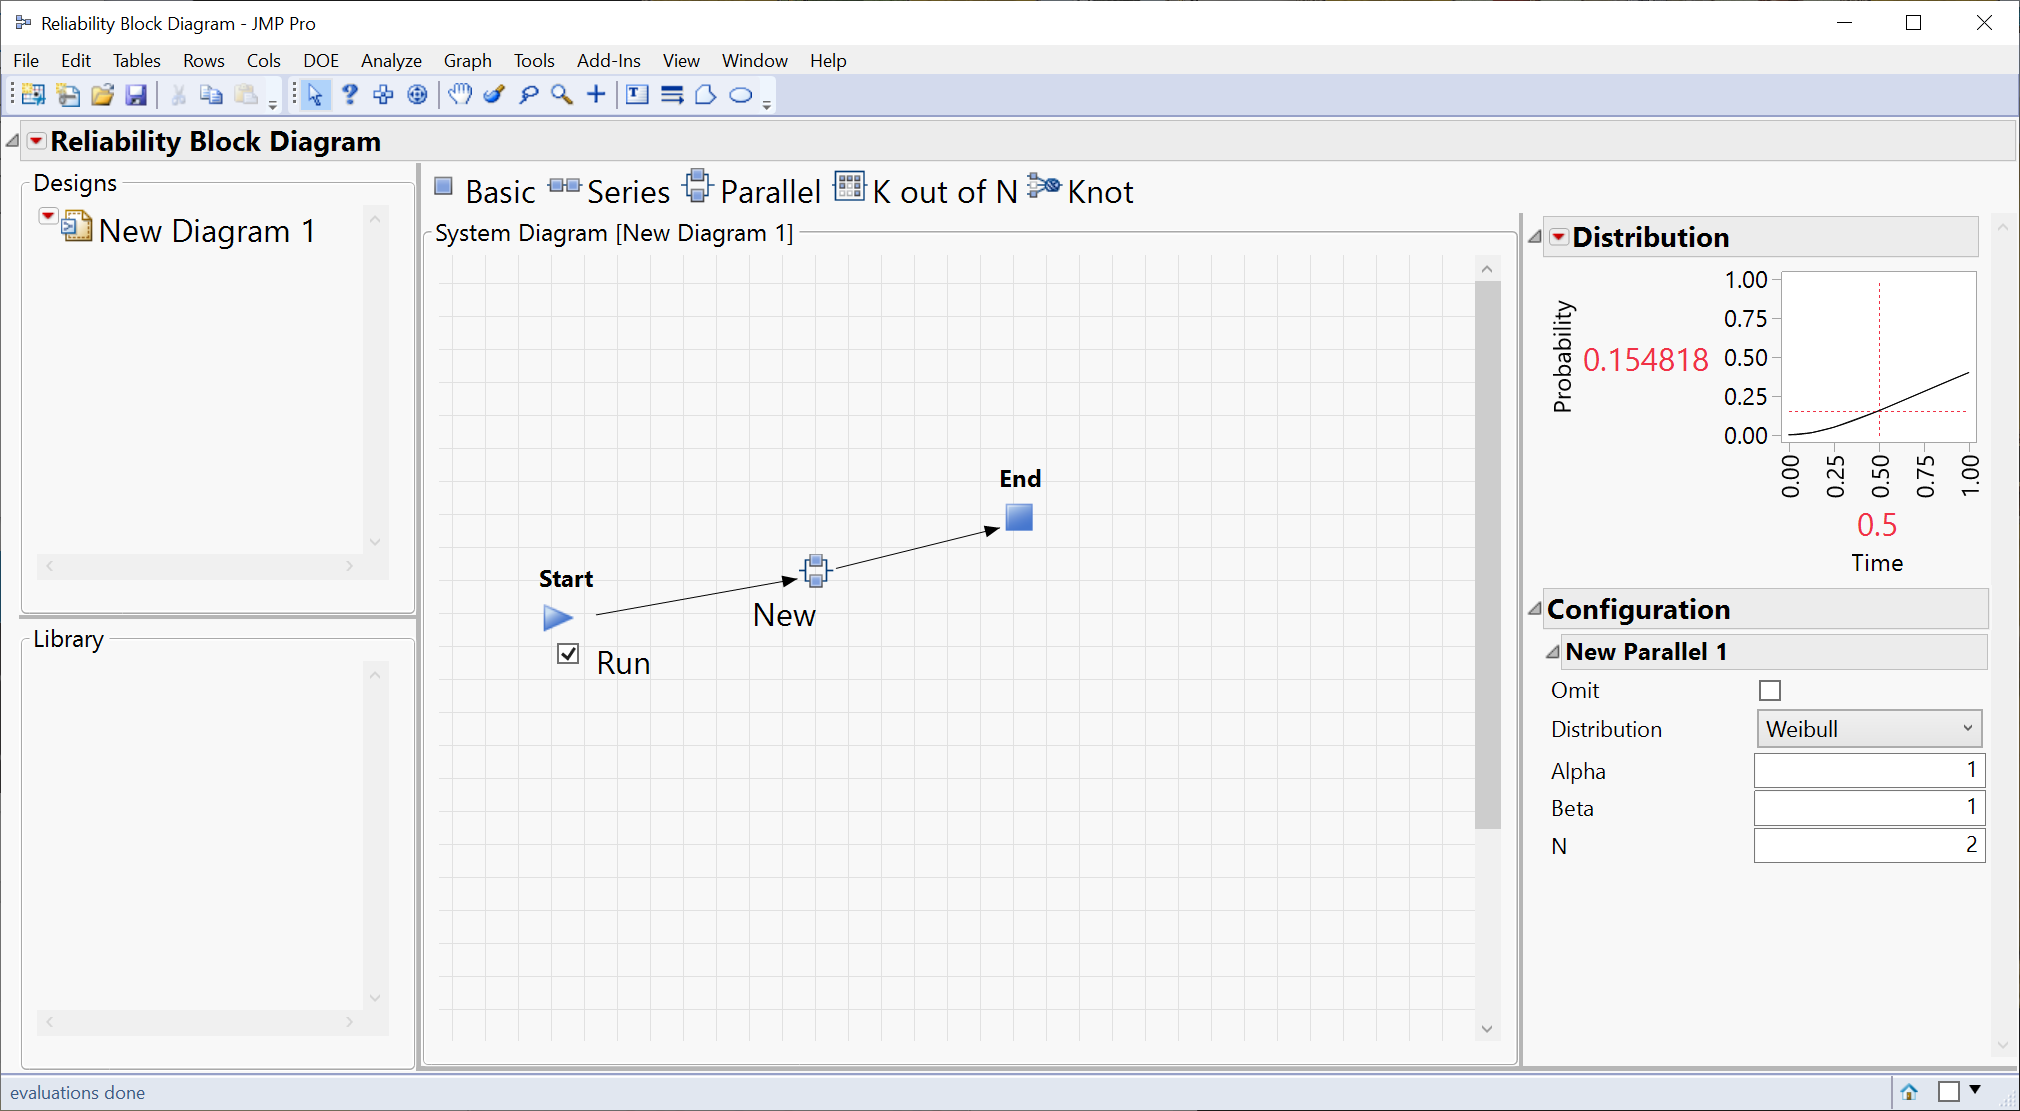
Task: Open the DOE menu
Action: pyautogui.click(x=320, y=60)
